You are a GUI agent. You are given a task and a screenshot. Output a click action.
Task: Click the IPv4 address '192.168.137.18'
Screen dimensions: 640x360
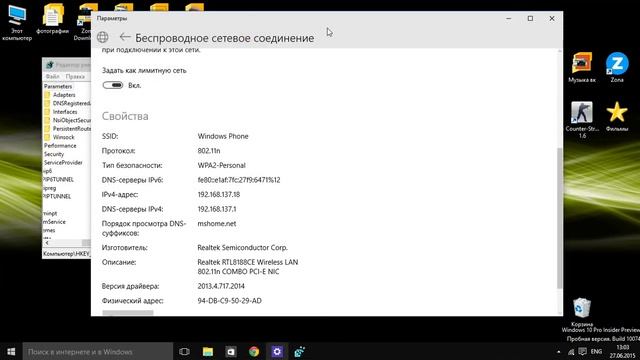(219, 195)
